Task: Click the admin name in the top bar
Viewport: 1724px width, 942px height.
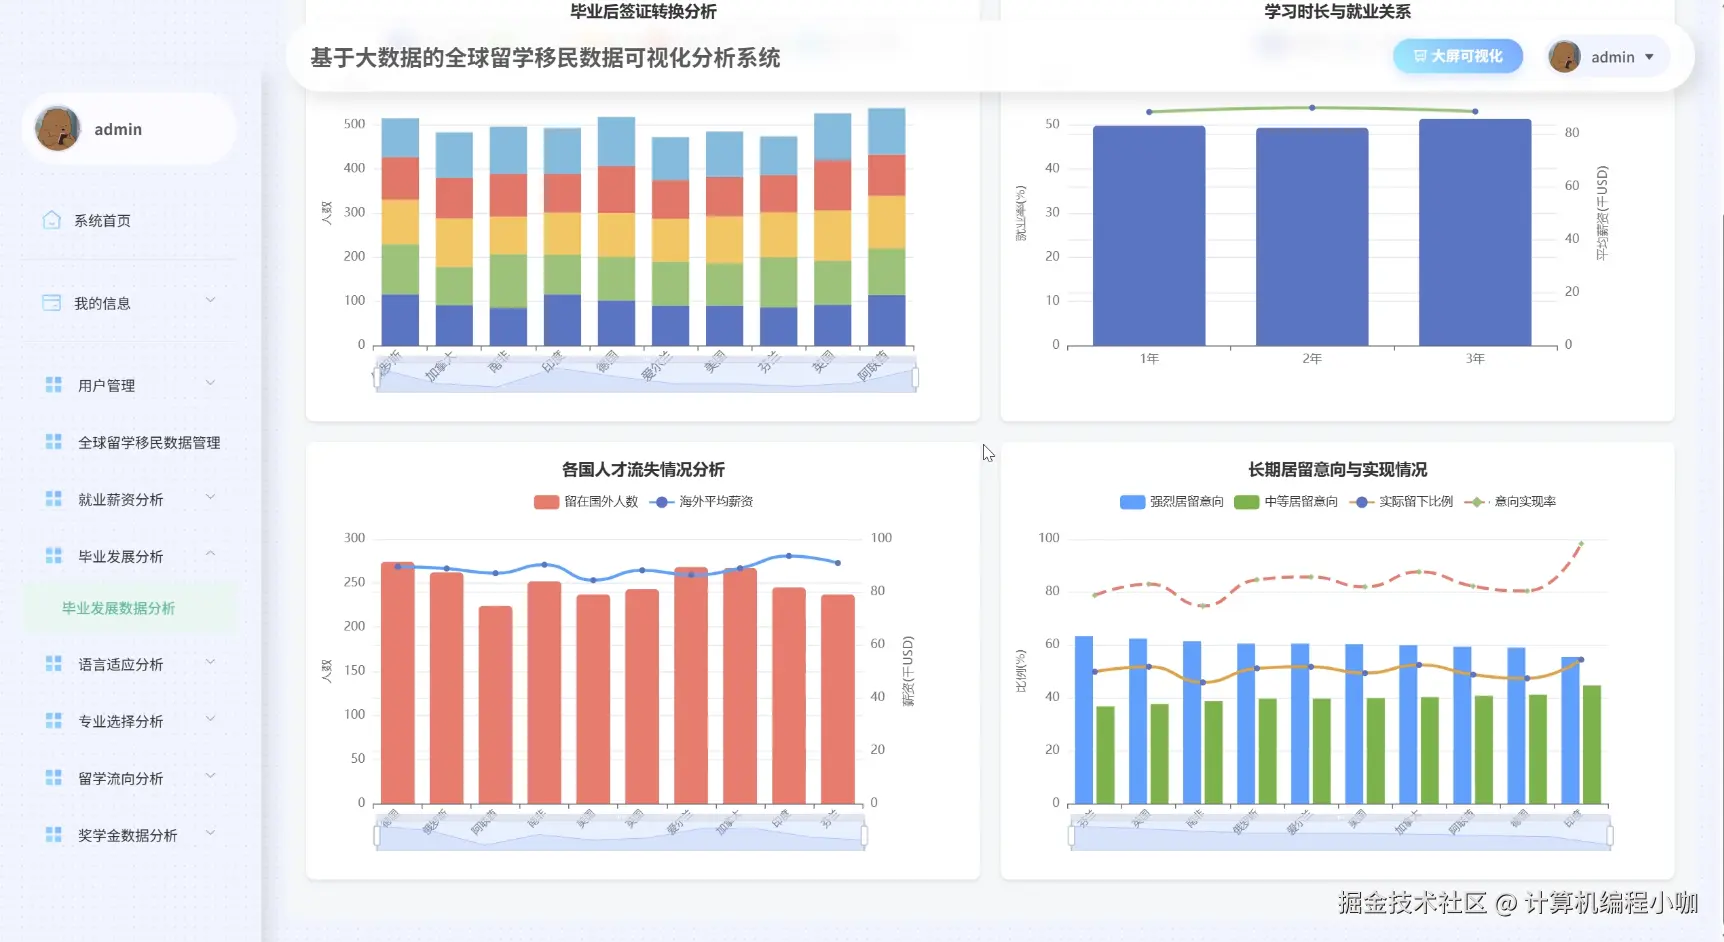Action: coord(1614,57)
